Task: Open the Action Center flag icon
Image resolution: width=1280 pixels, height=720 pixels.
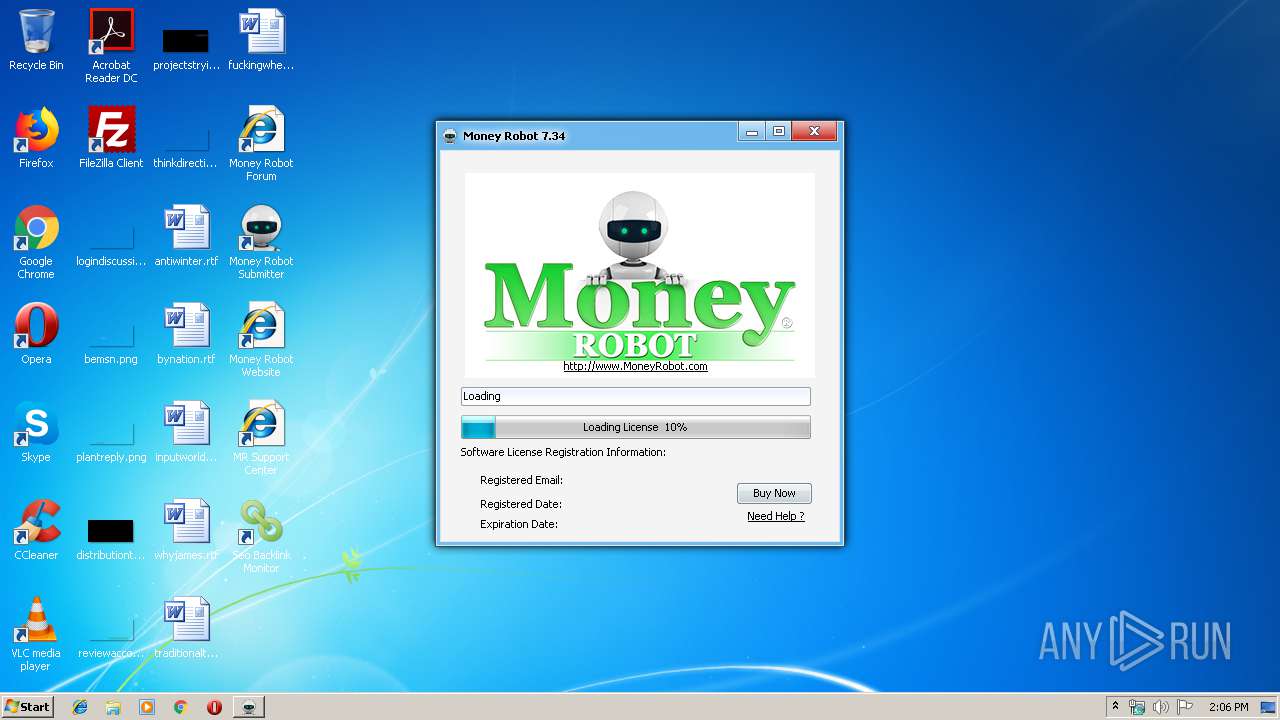Action: coord(1185,707)
